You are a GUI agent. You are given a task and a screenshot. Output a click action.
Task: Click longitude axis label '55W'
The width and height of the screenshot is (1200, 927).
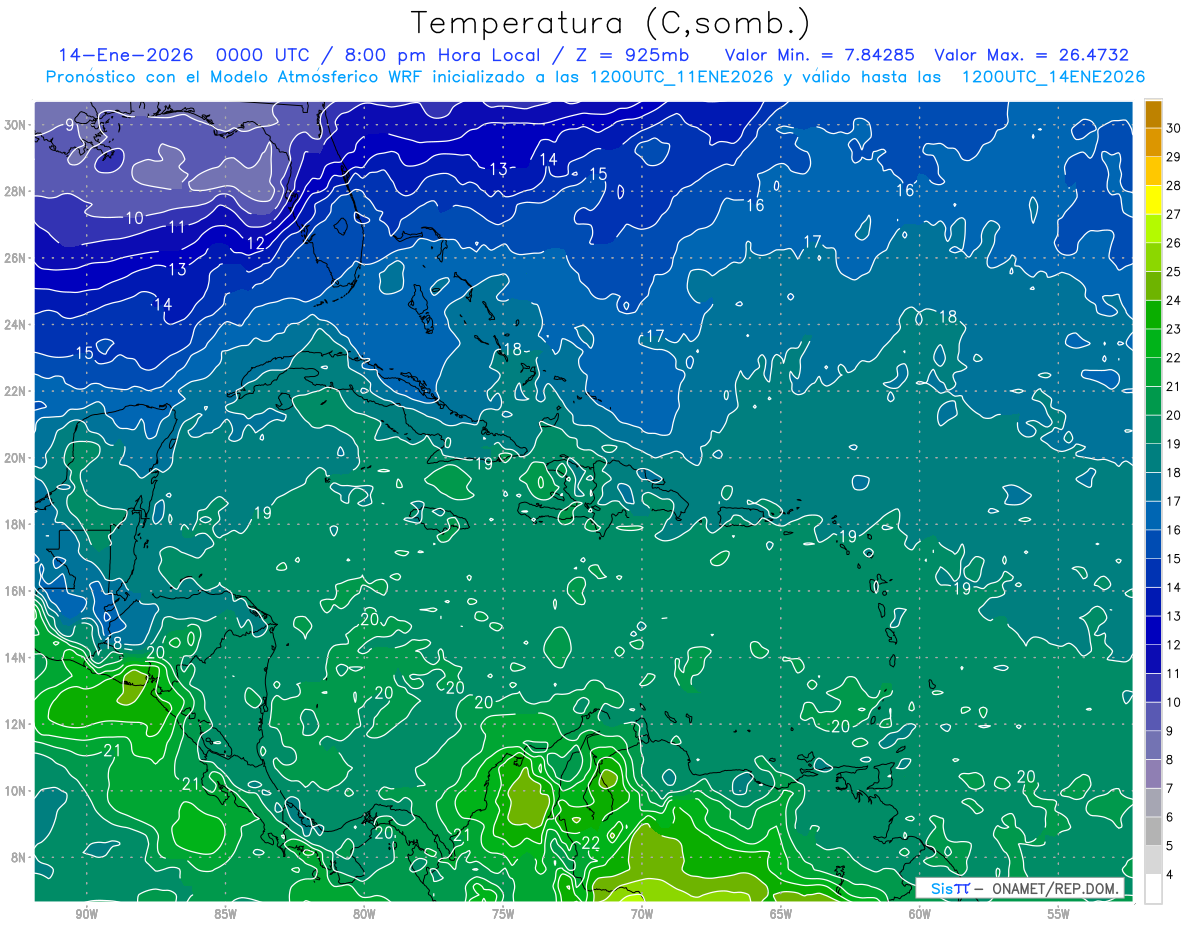pos(1059,914)
